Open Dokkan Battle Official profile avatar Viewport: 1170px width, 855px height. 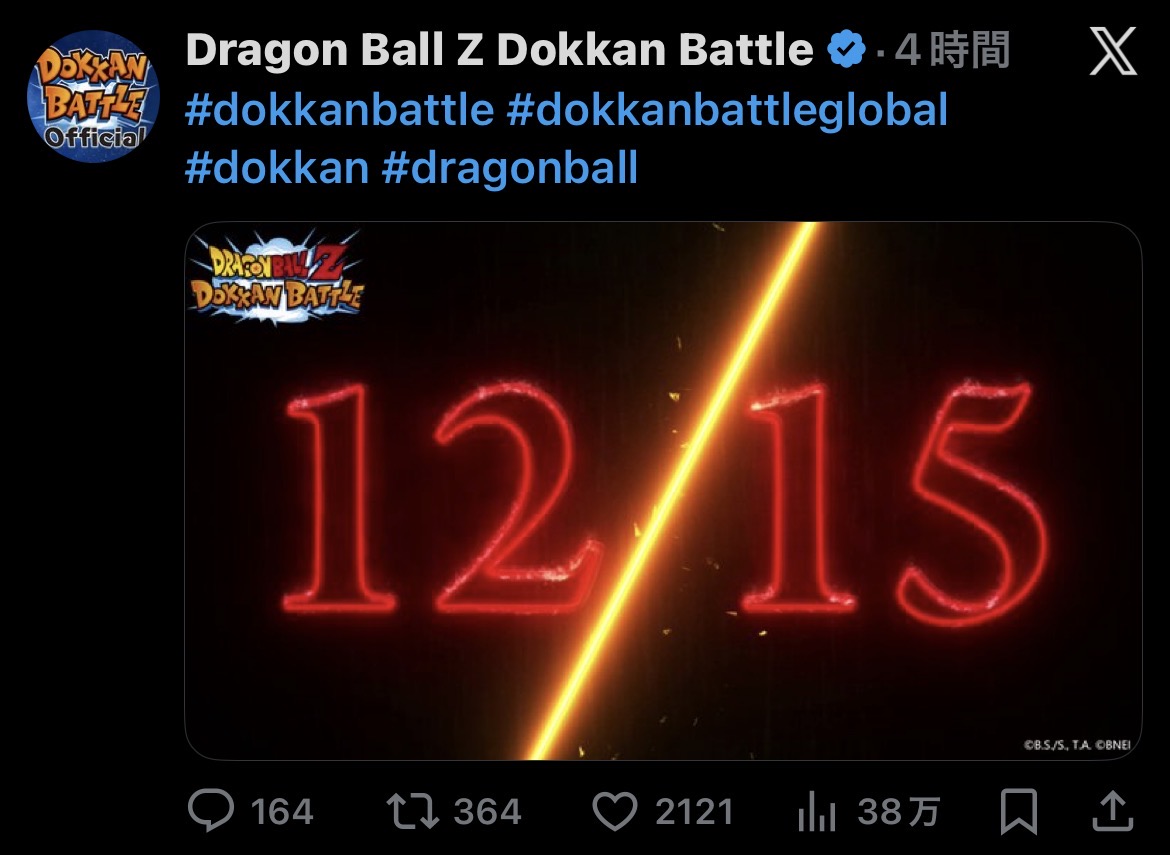(93, 96)
